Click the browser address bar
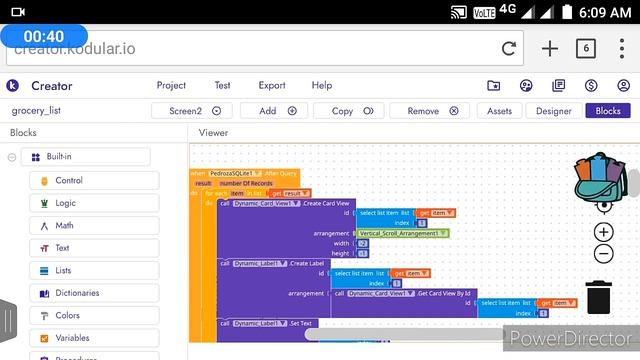Screen dimensions: 640x360 coord(264,49)
